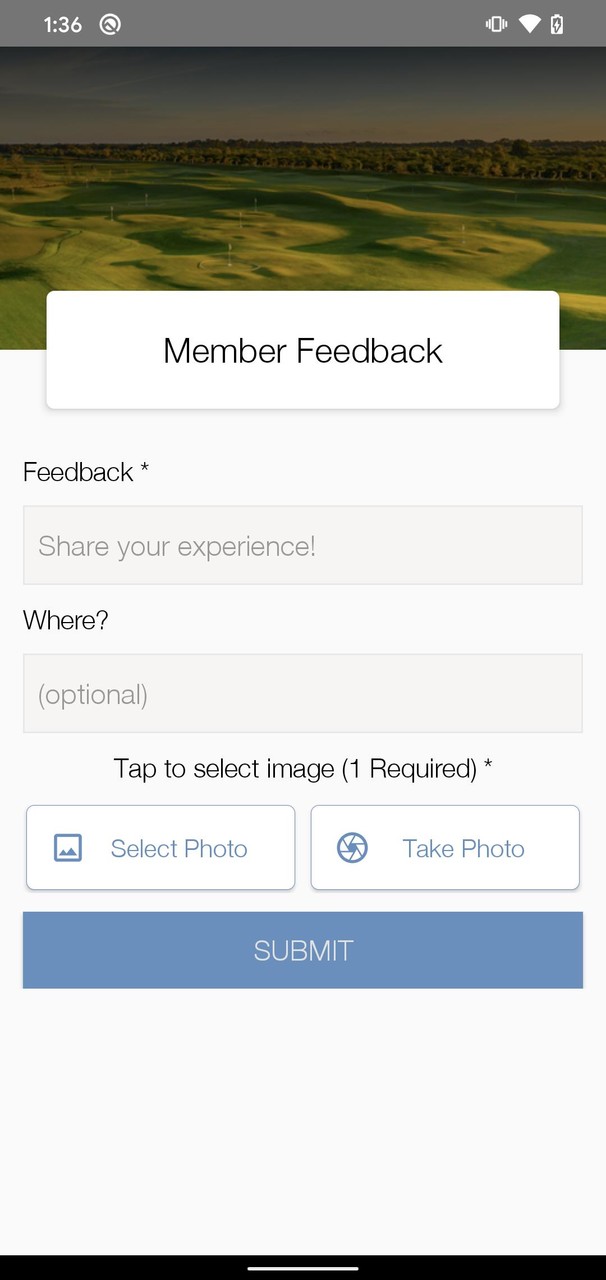
Task: Tap the vibrate mode status bar icon
Action: click(x=496, y=24)
